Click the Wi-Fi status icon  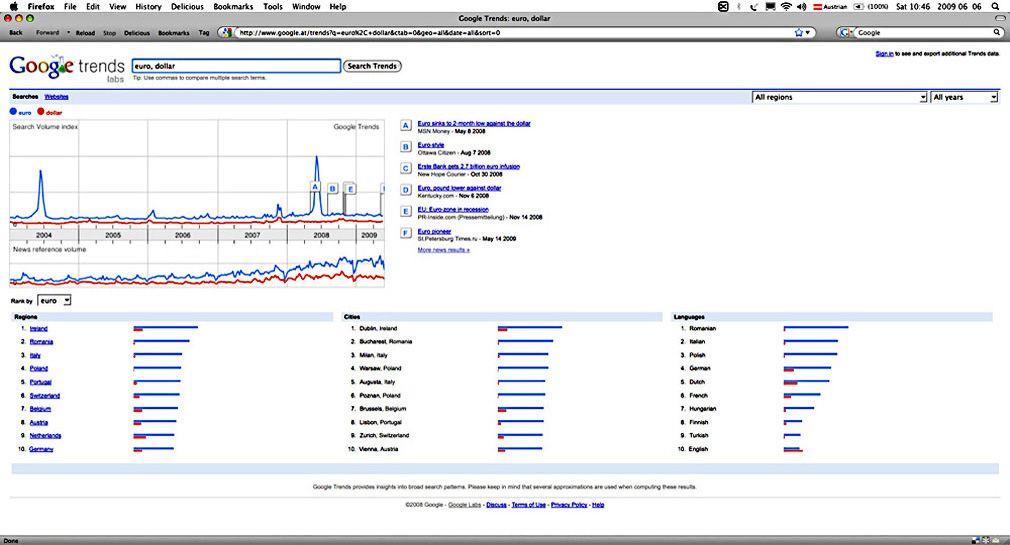[x=786, y=6]
